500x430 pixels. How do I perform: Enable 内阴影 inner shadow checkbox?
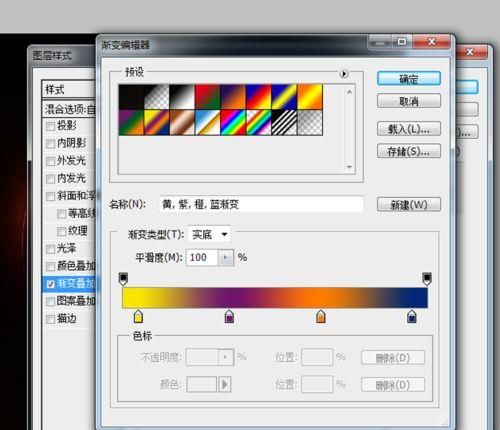50,144
